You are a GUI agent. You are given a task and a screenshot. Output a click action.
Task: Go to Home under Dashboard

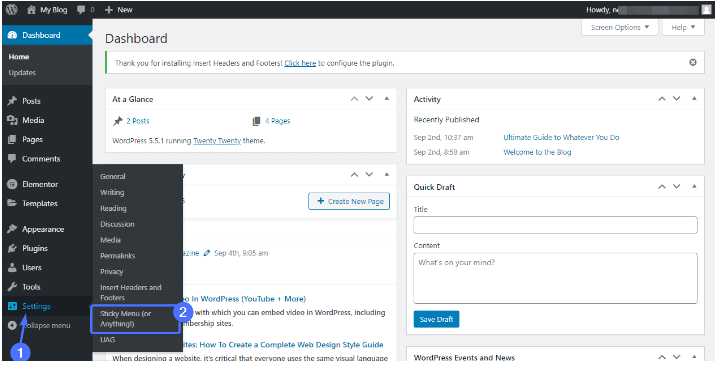click(19, 57)
